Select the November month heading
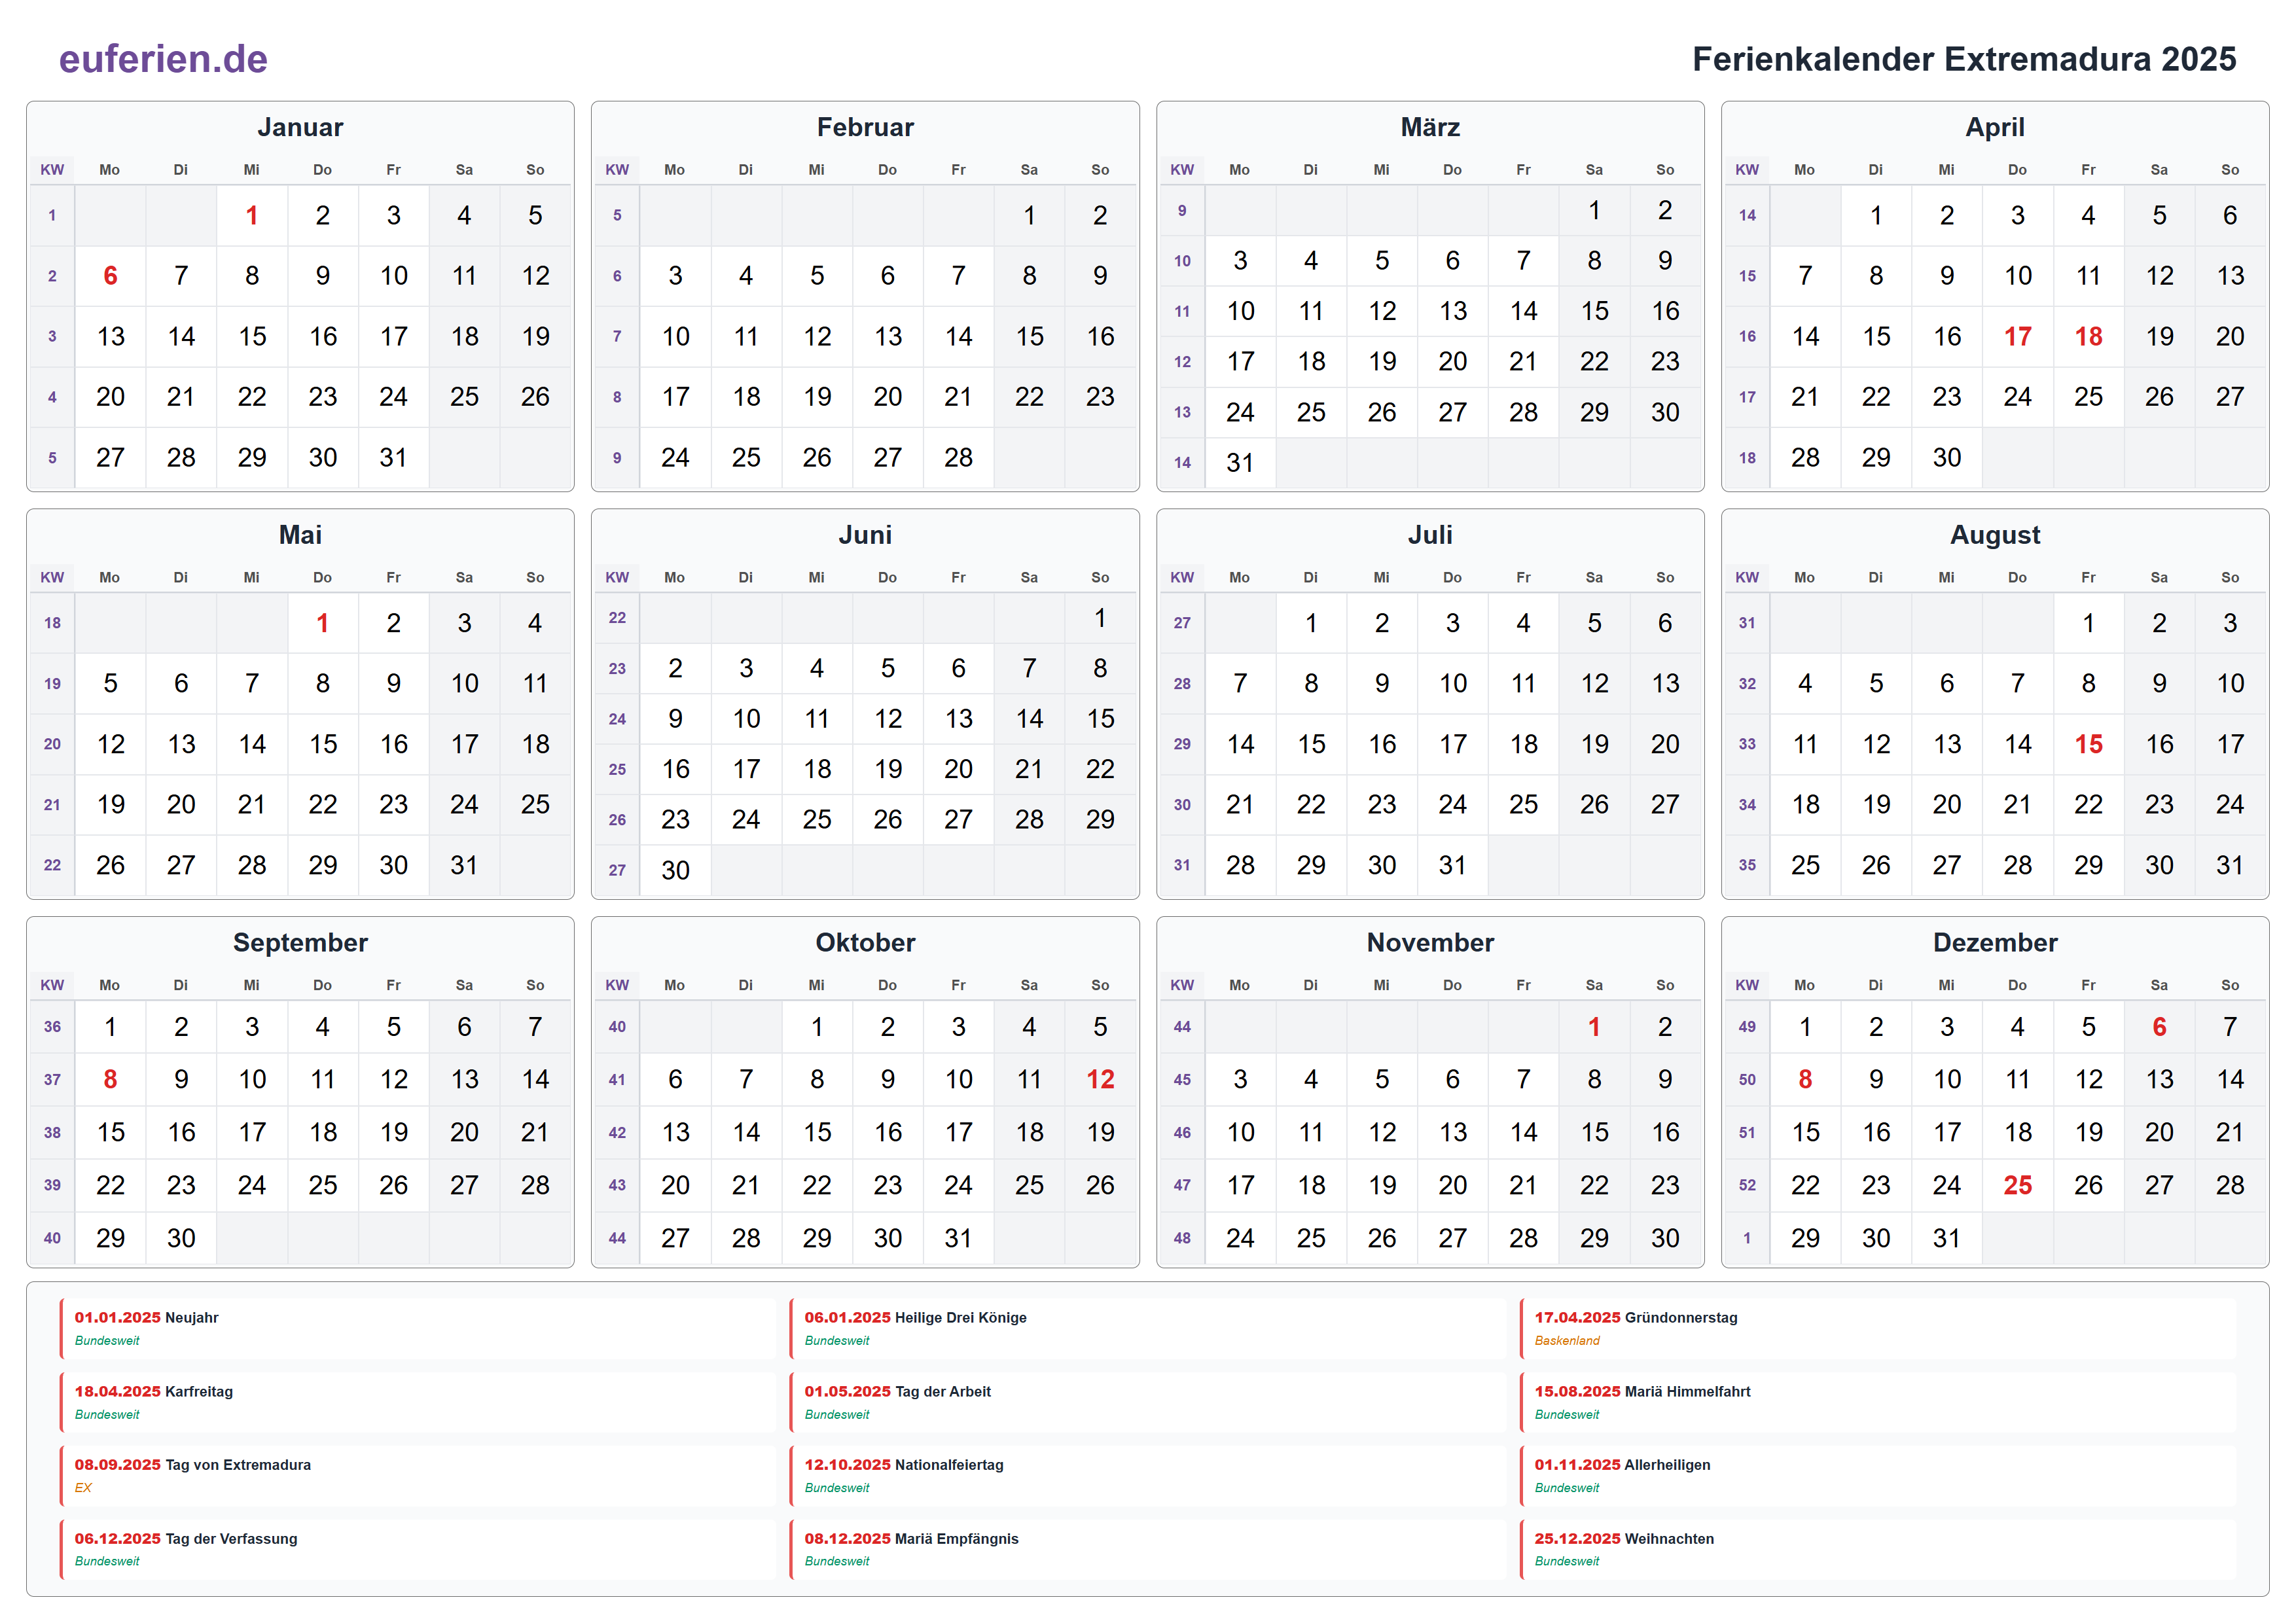 1430,942
